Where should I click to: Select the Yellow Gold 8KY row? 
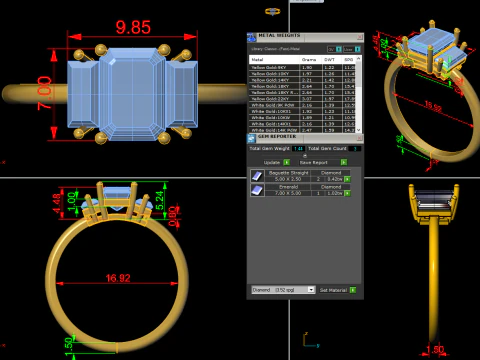[x=302, y=67]
